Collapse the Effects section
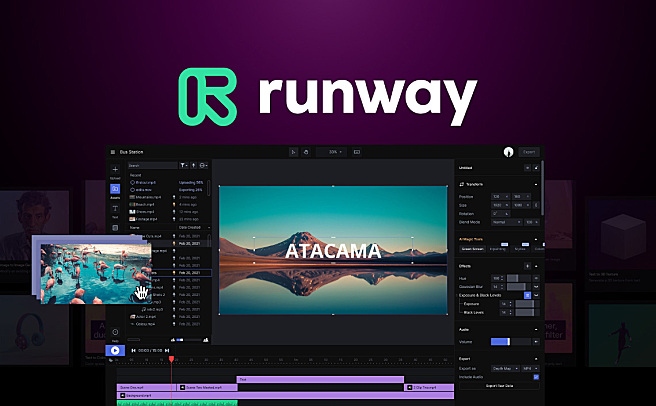The width and height of the screenshot is (656, 406). pos(536,266)
